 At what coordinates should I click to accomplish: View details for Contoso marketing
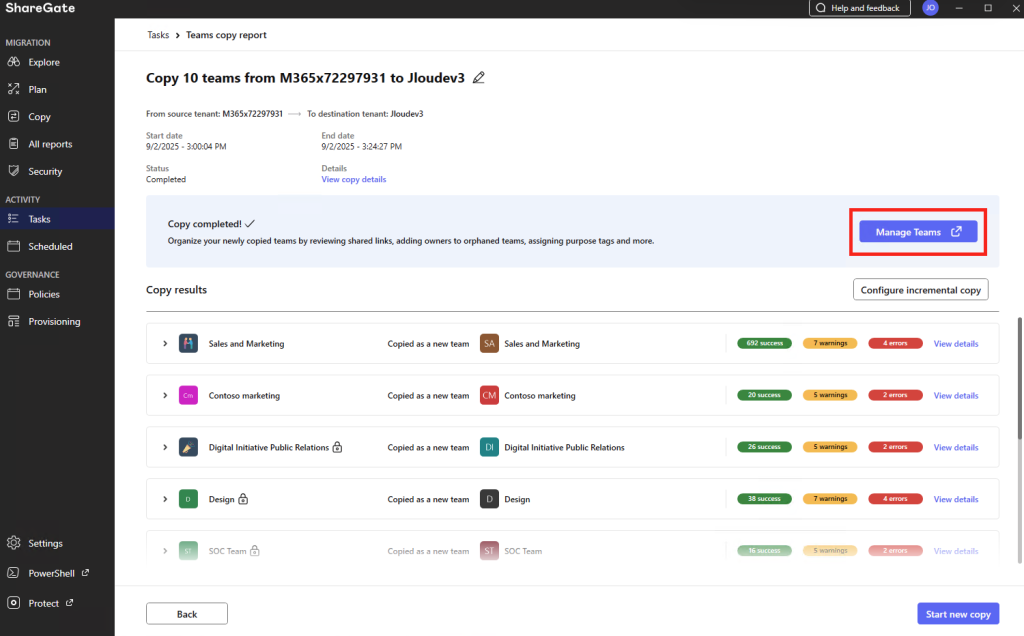pos(955,395)
